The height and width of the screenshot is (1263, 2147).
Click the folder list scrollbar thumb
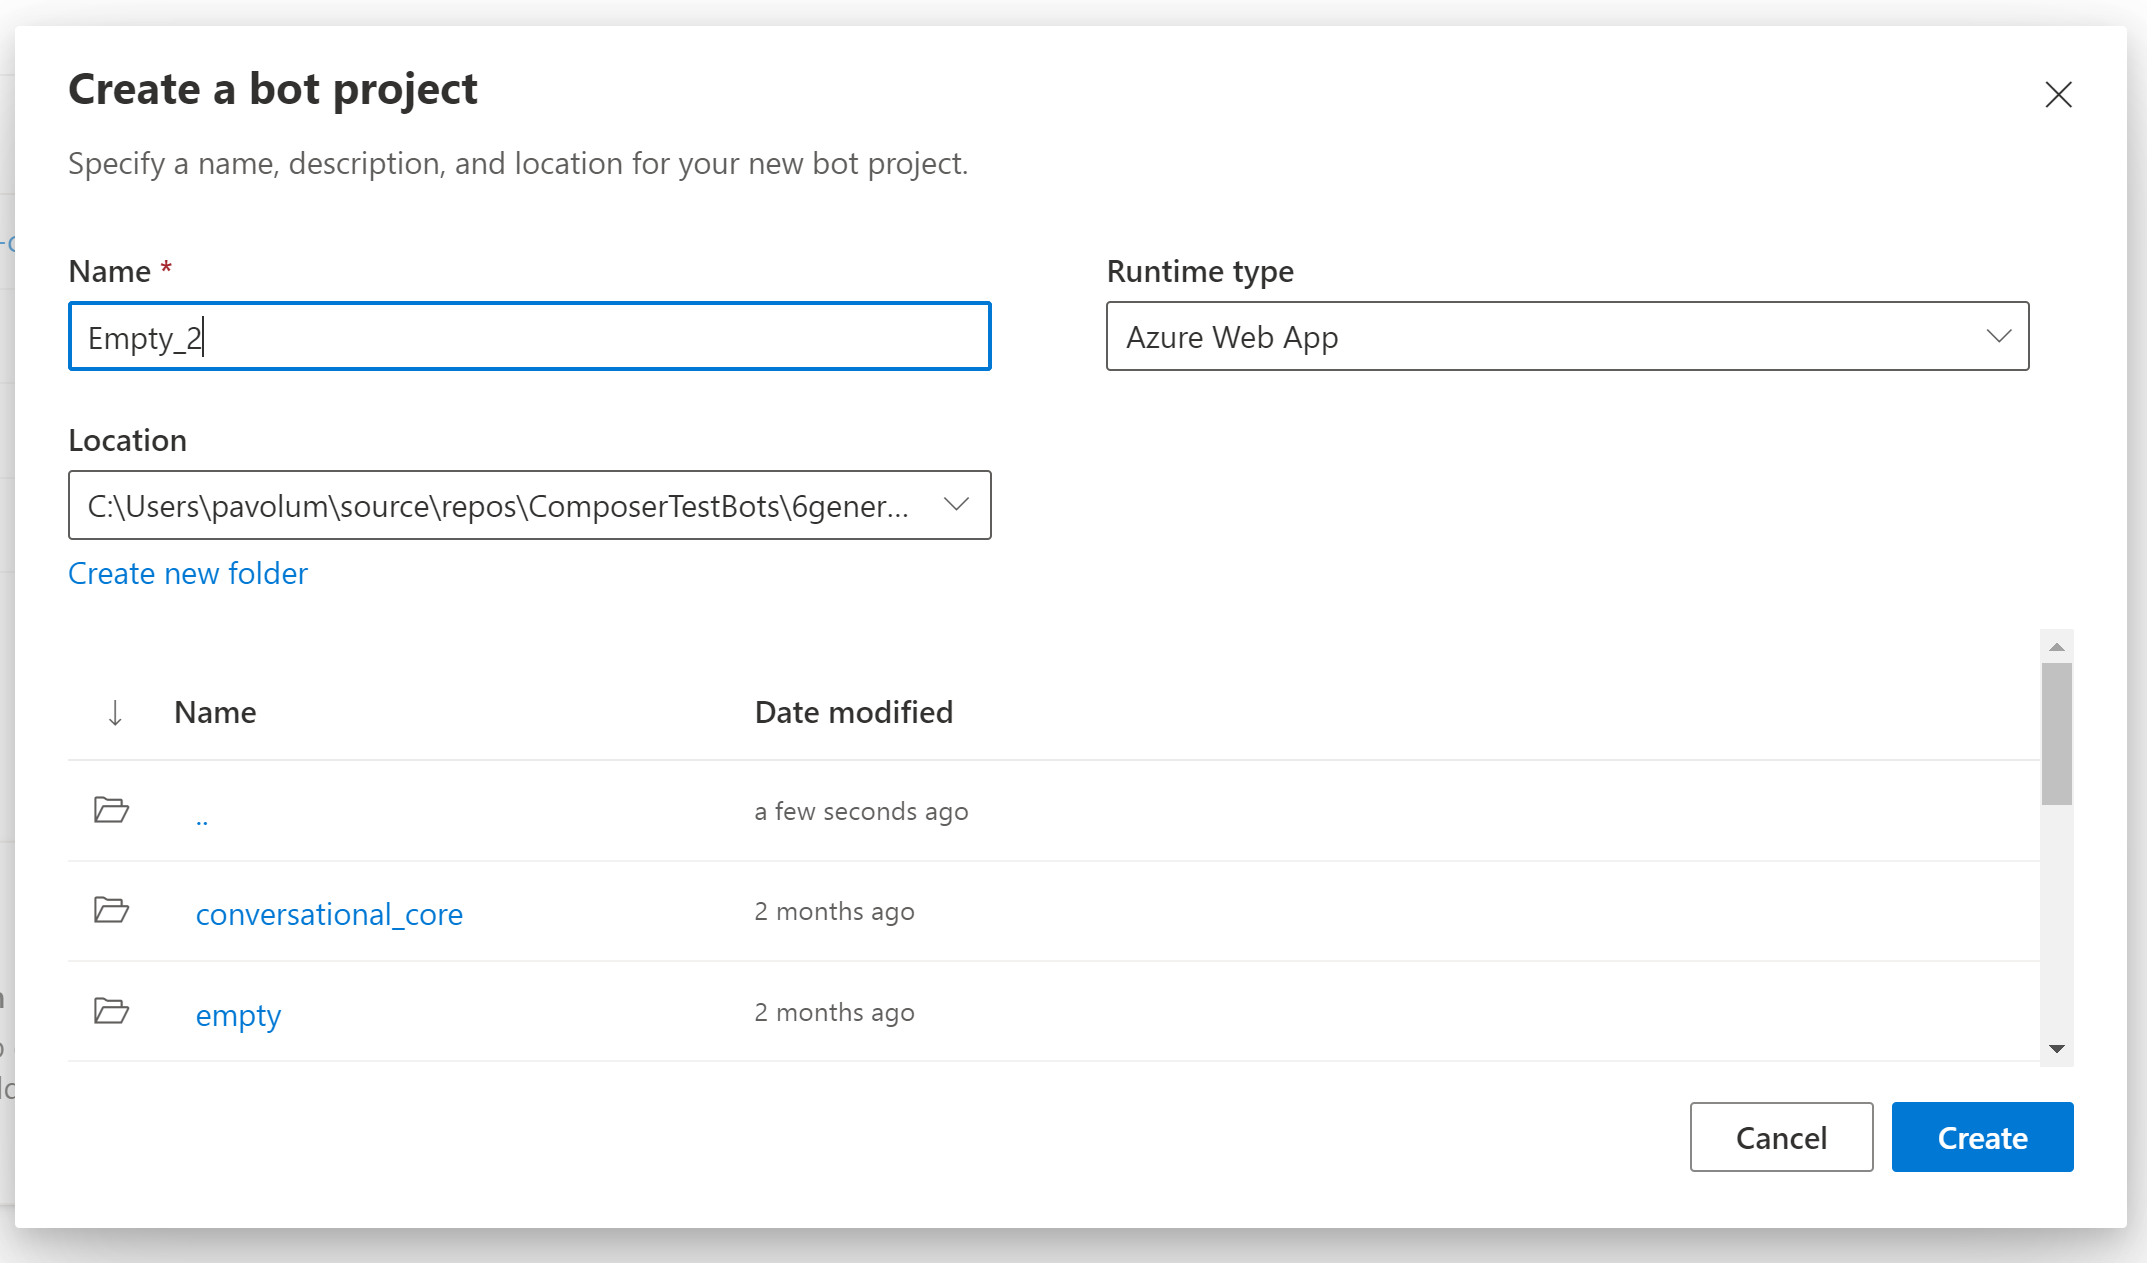pyautogui.click(x=2057, y=733)
